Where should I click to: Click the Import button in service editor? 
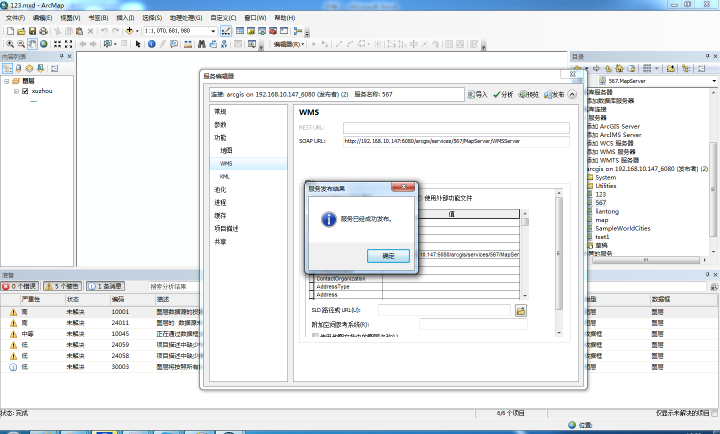[x=478, y=94]
